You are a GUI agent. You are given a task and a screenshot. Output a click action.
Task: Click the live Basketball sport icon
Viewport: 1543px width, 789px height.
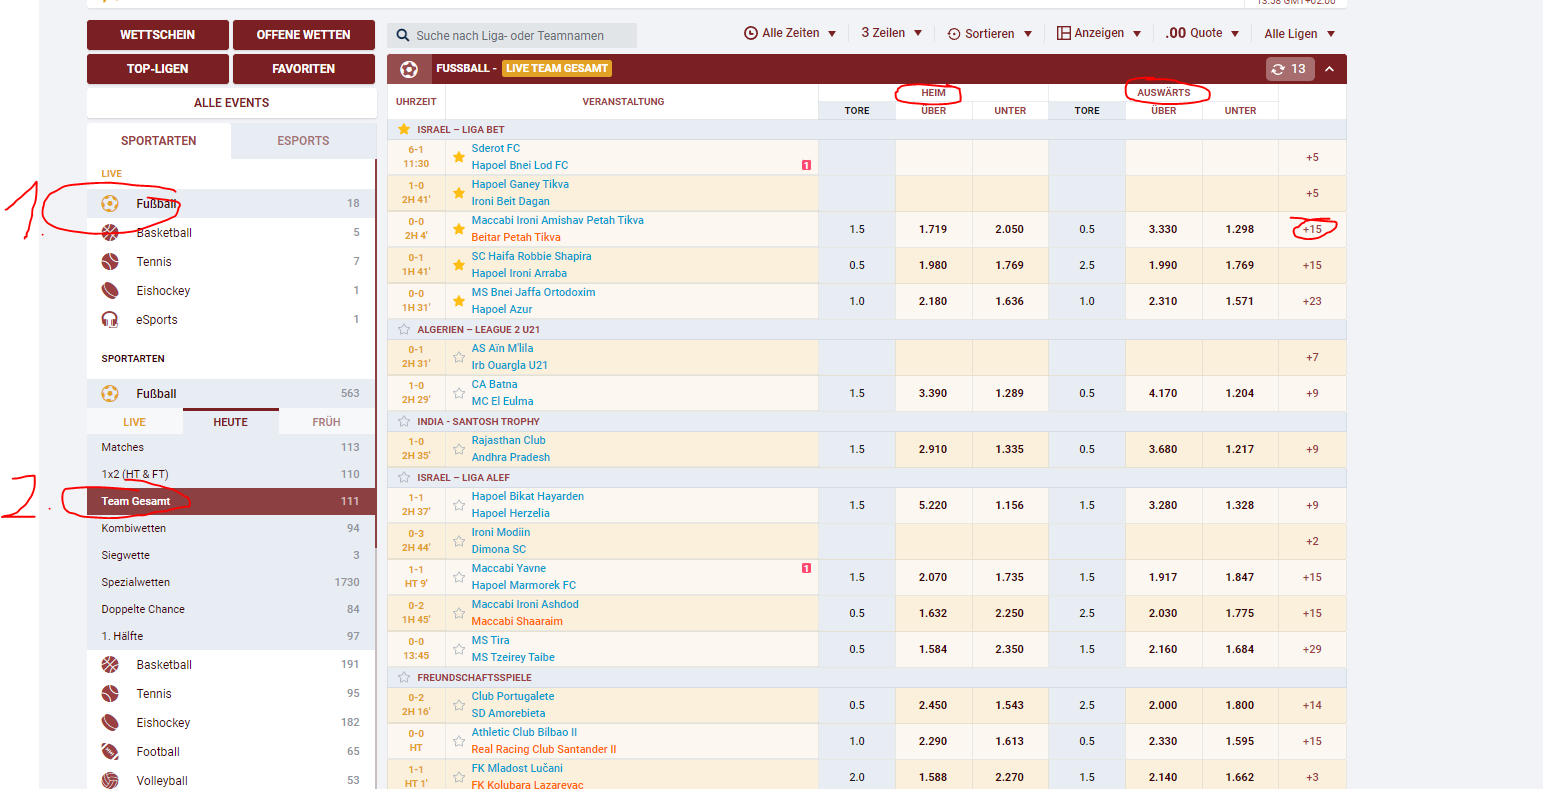coord(110,233)
